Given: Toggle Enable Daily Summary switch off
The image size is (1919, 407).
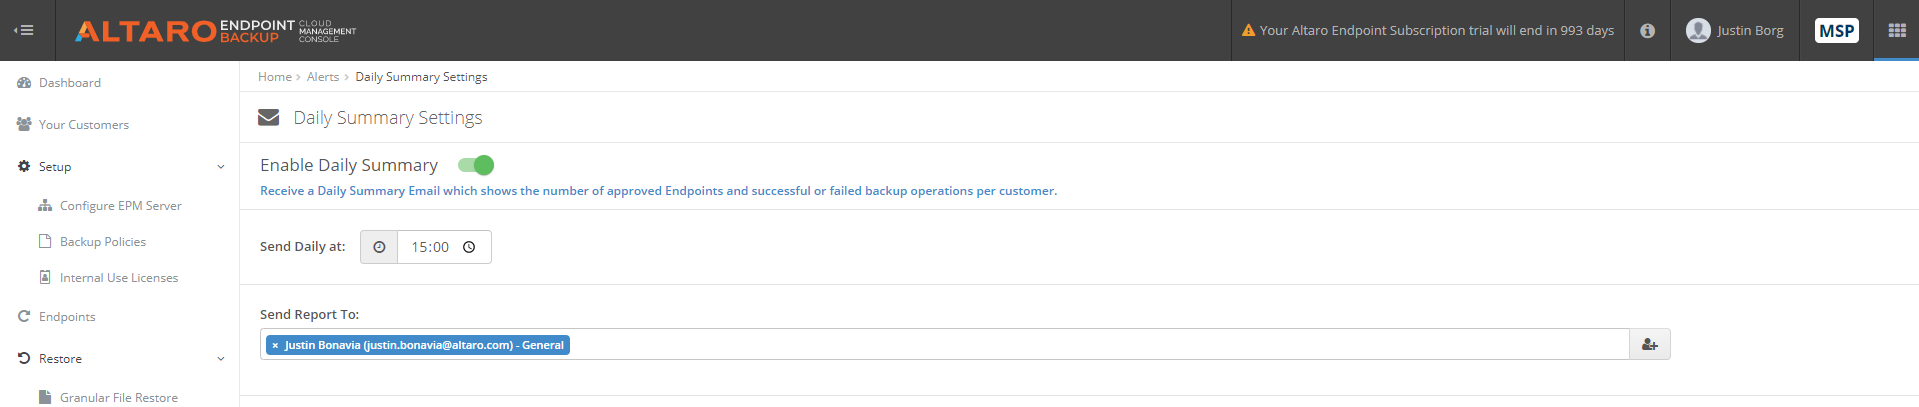Looking at the screenshot, I should (476, 165).
